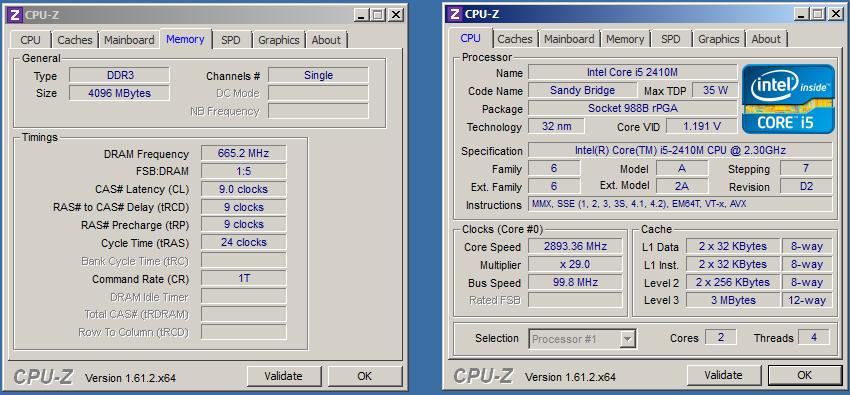850x395 pixels.
Task: Click the Single channels field
Action: [318, 75]
